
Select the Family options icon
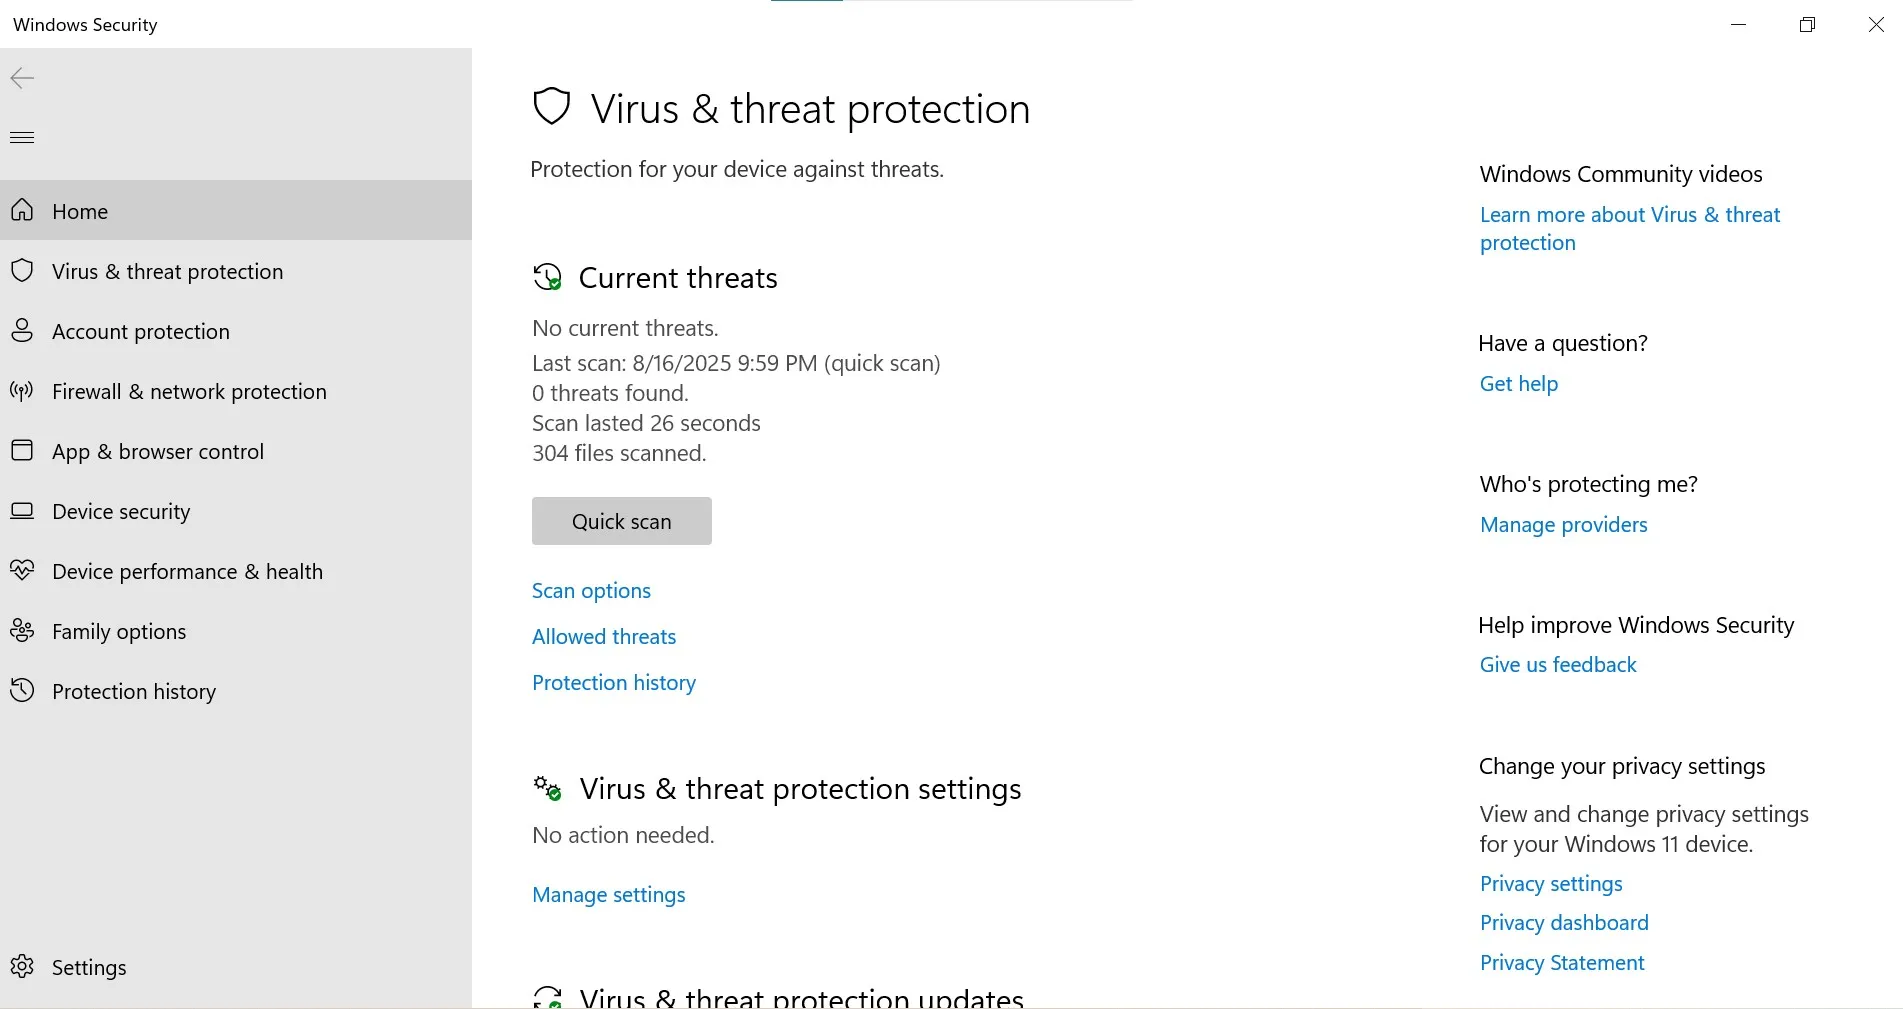pos(21,631)
